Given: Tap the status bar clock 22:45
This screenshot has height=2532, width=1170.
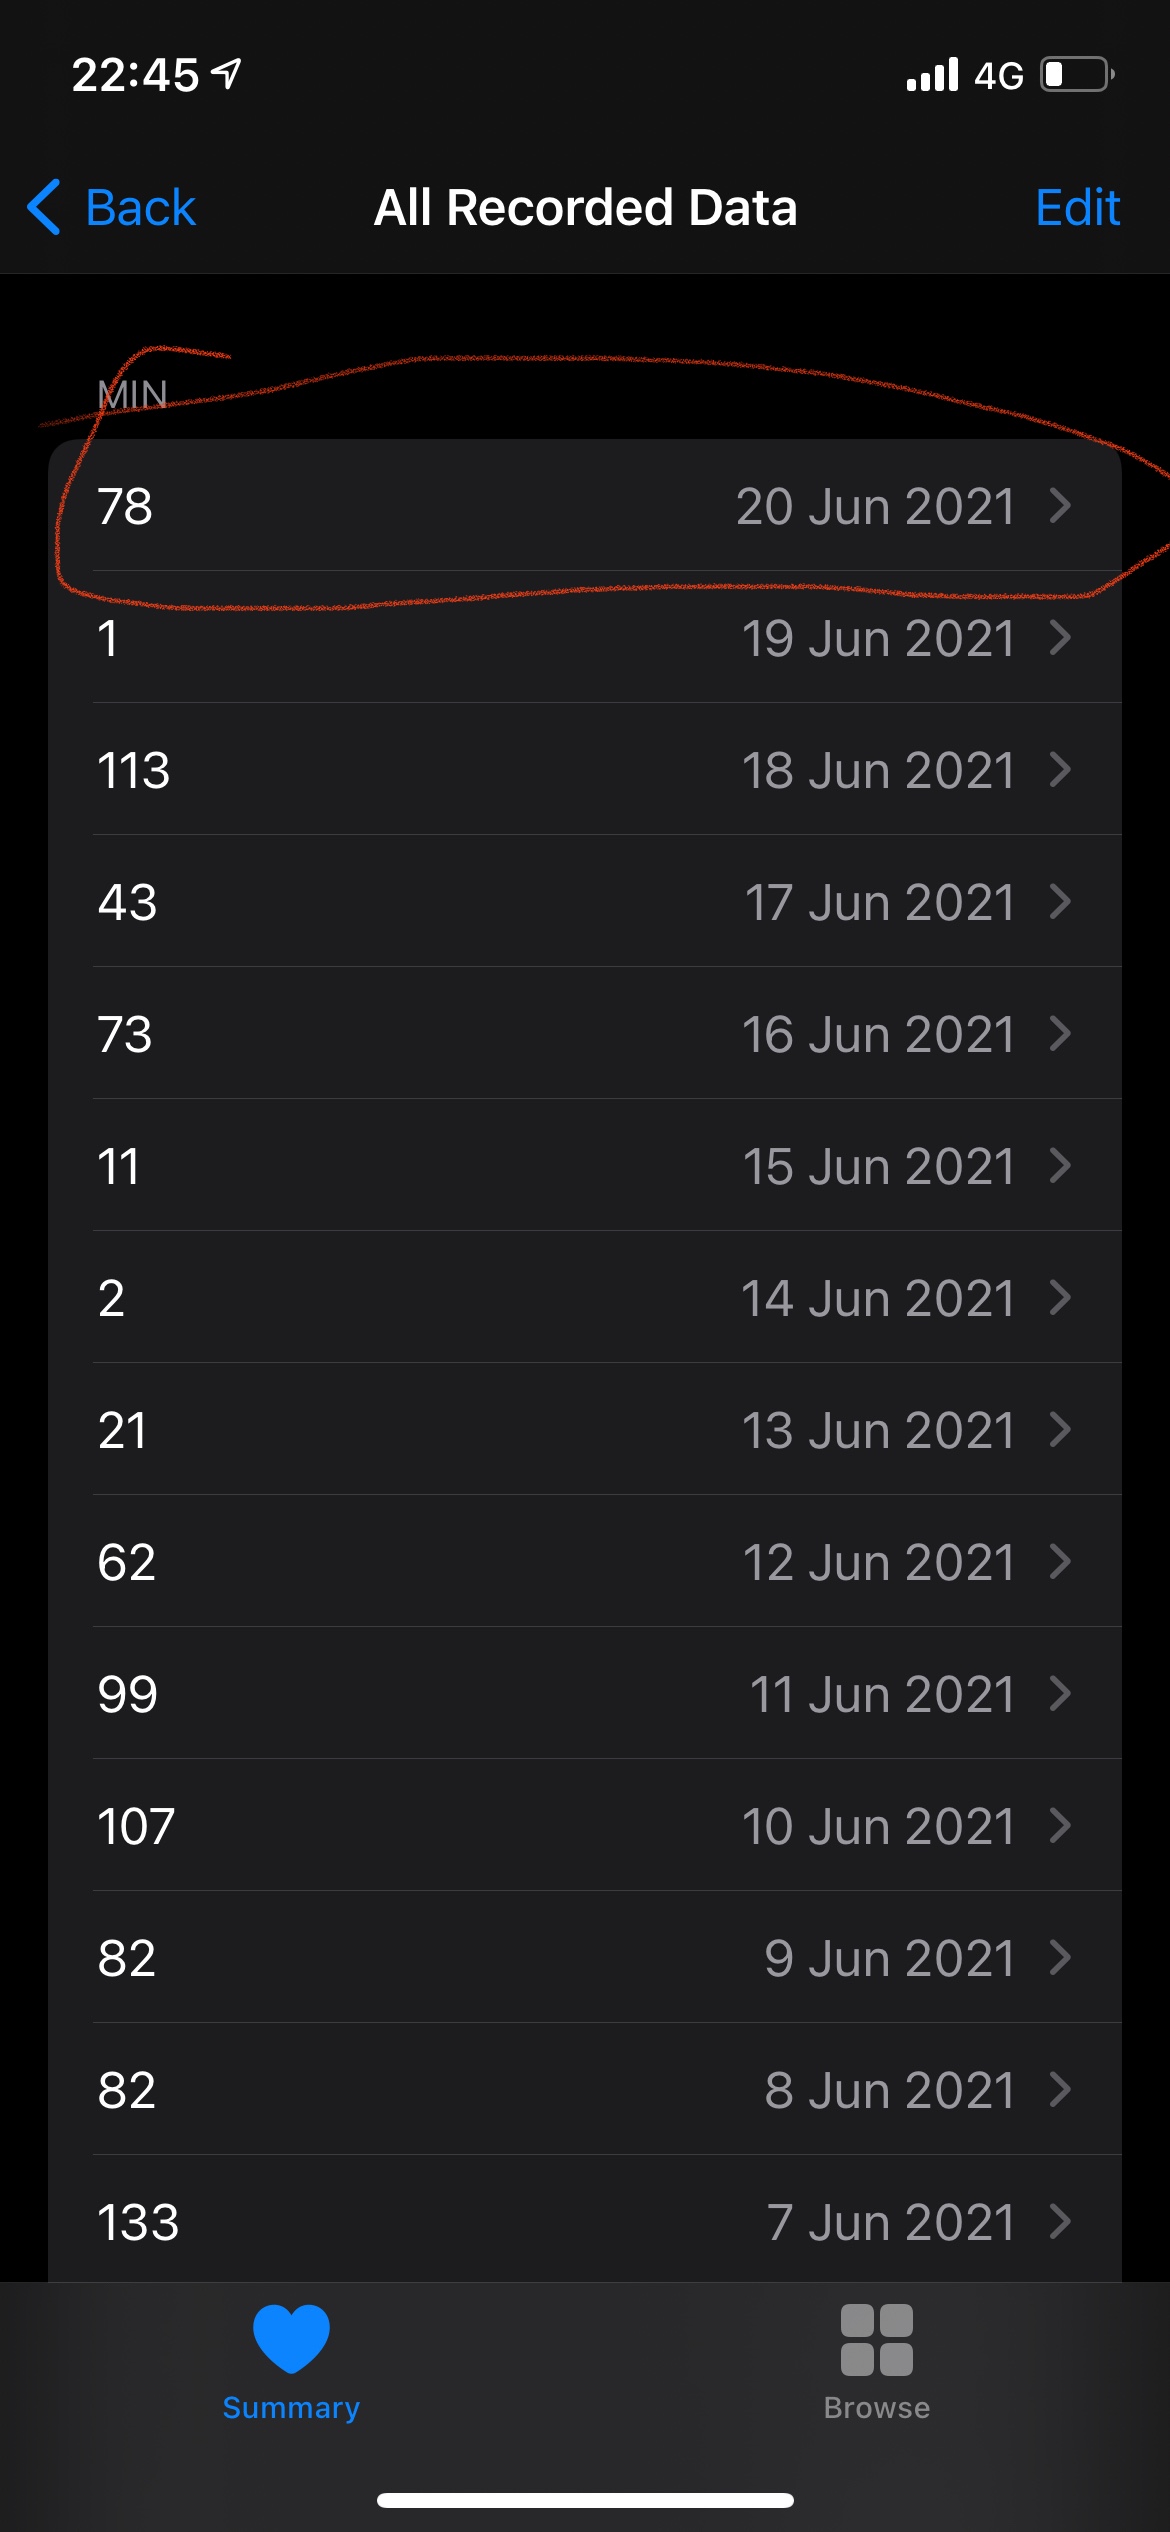Looking at the screenshot, I should click(135, 75).
